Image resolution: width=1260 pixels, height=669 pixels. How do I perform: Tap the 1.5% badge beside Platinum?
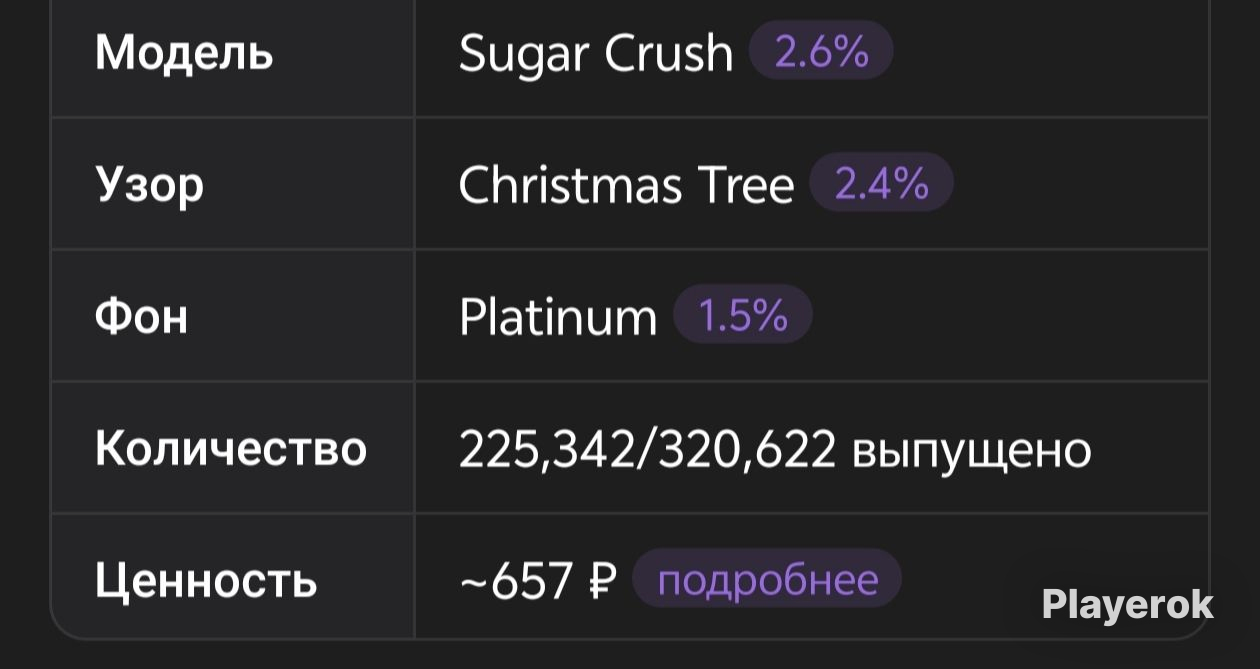coord(743,316)
